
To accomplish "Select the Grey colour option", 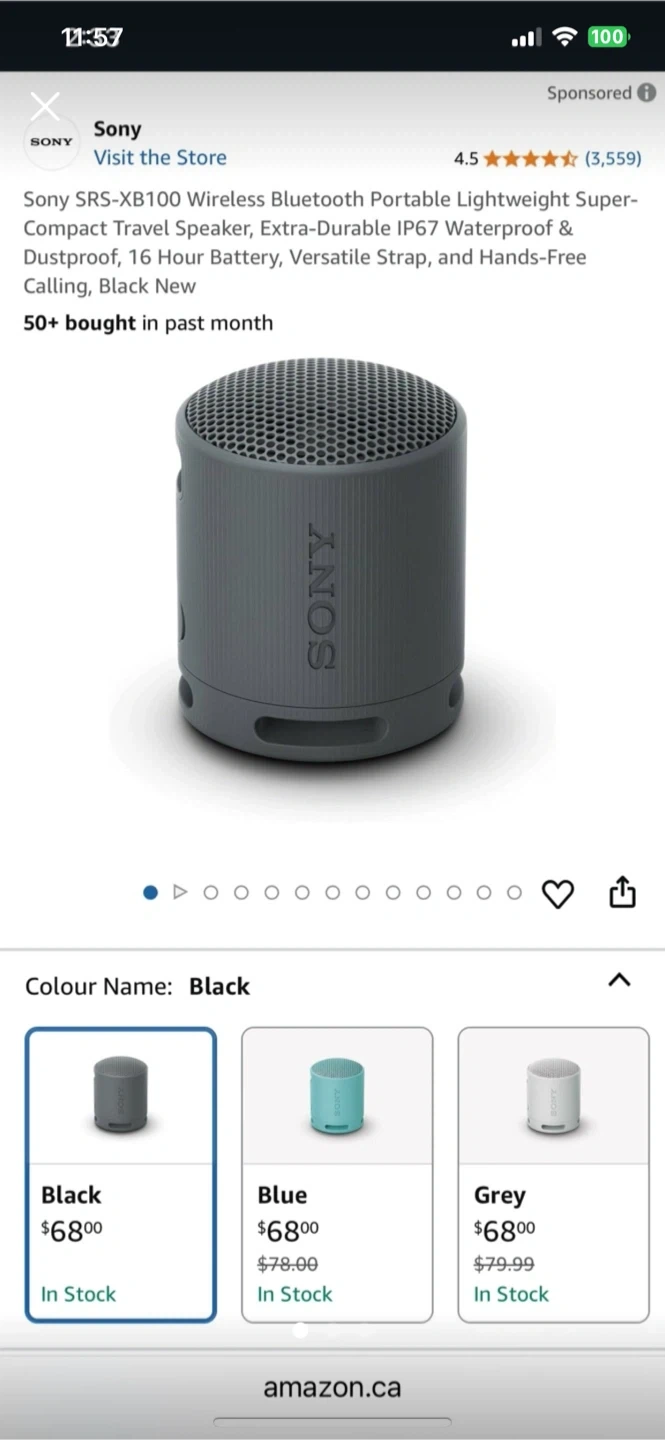I will pyautogui.click(x=553, y=1175).
